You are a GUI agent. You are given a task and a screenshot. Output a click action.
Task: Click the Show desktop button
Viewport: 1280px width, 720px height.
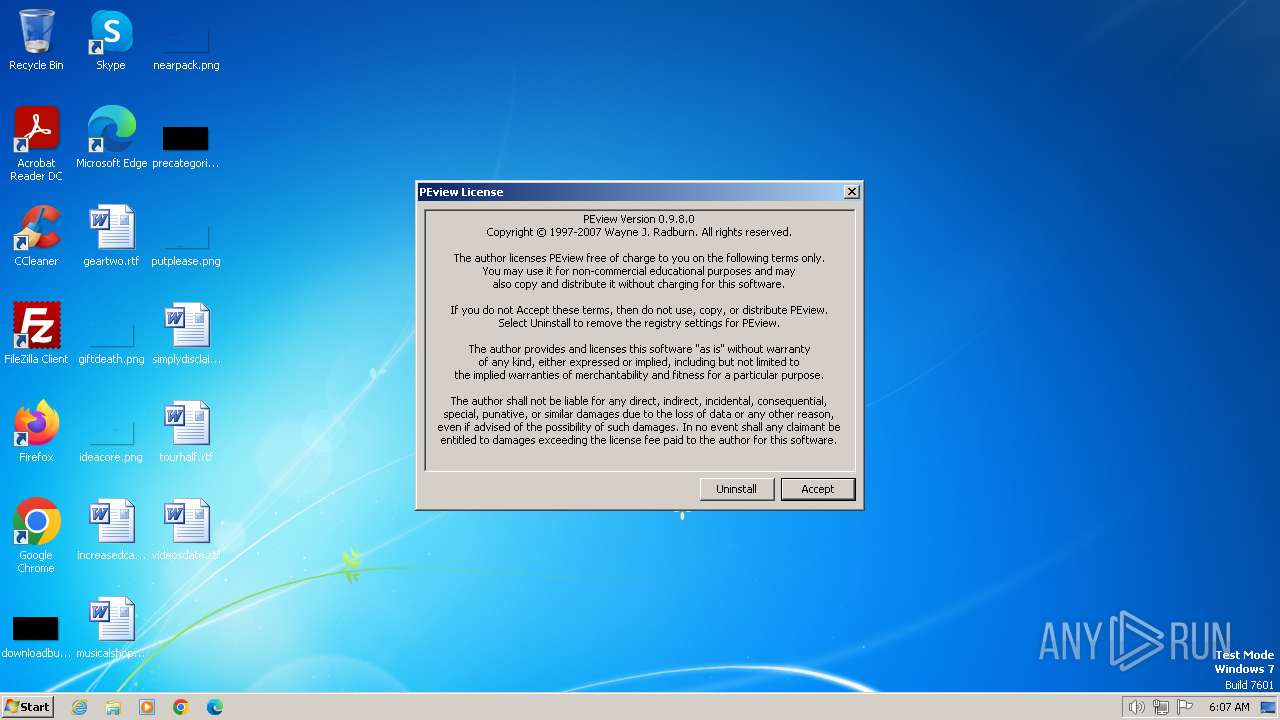click(x=1269, y=707)
